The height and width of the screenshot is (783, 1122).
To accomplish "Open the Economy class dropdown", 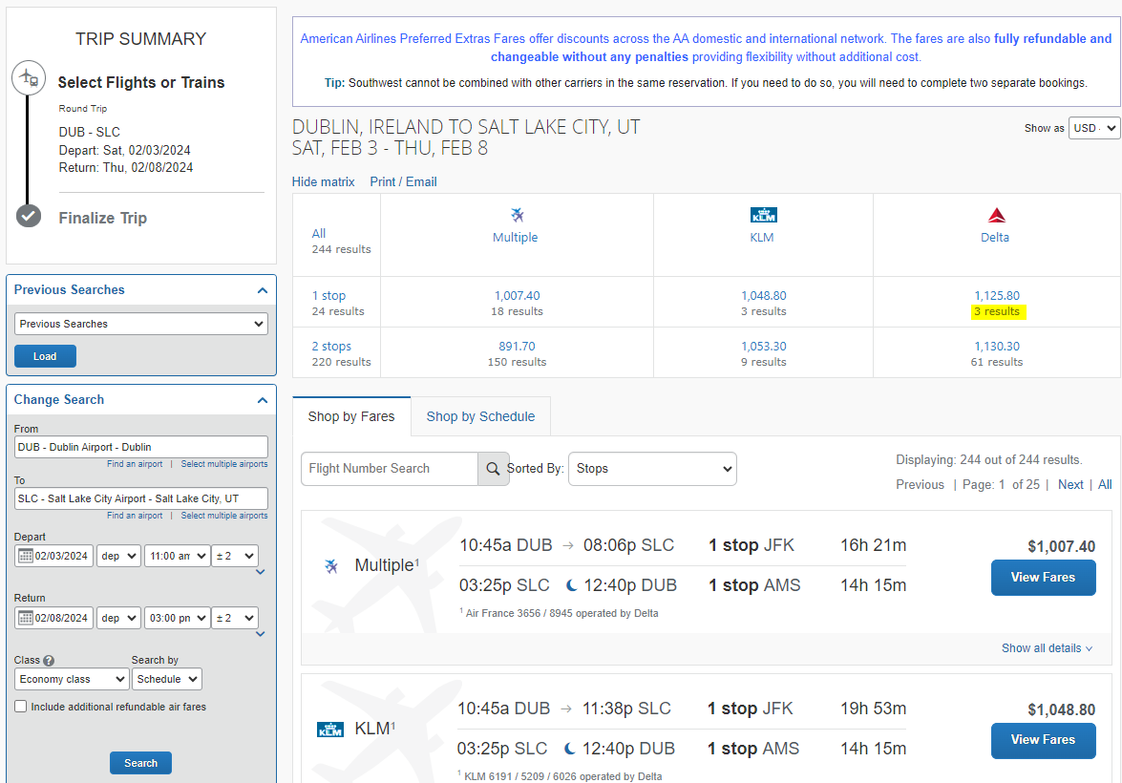I will [72, 679].
